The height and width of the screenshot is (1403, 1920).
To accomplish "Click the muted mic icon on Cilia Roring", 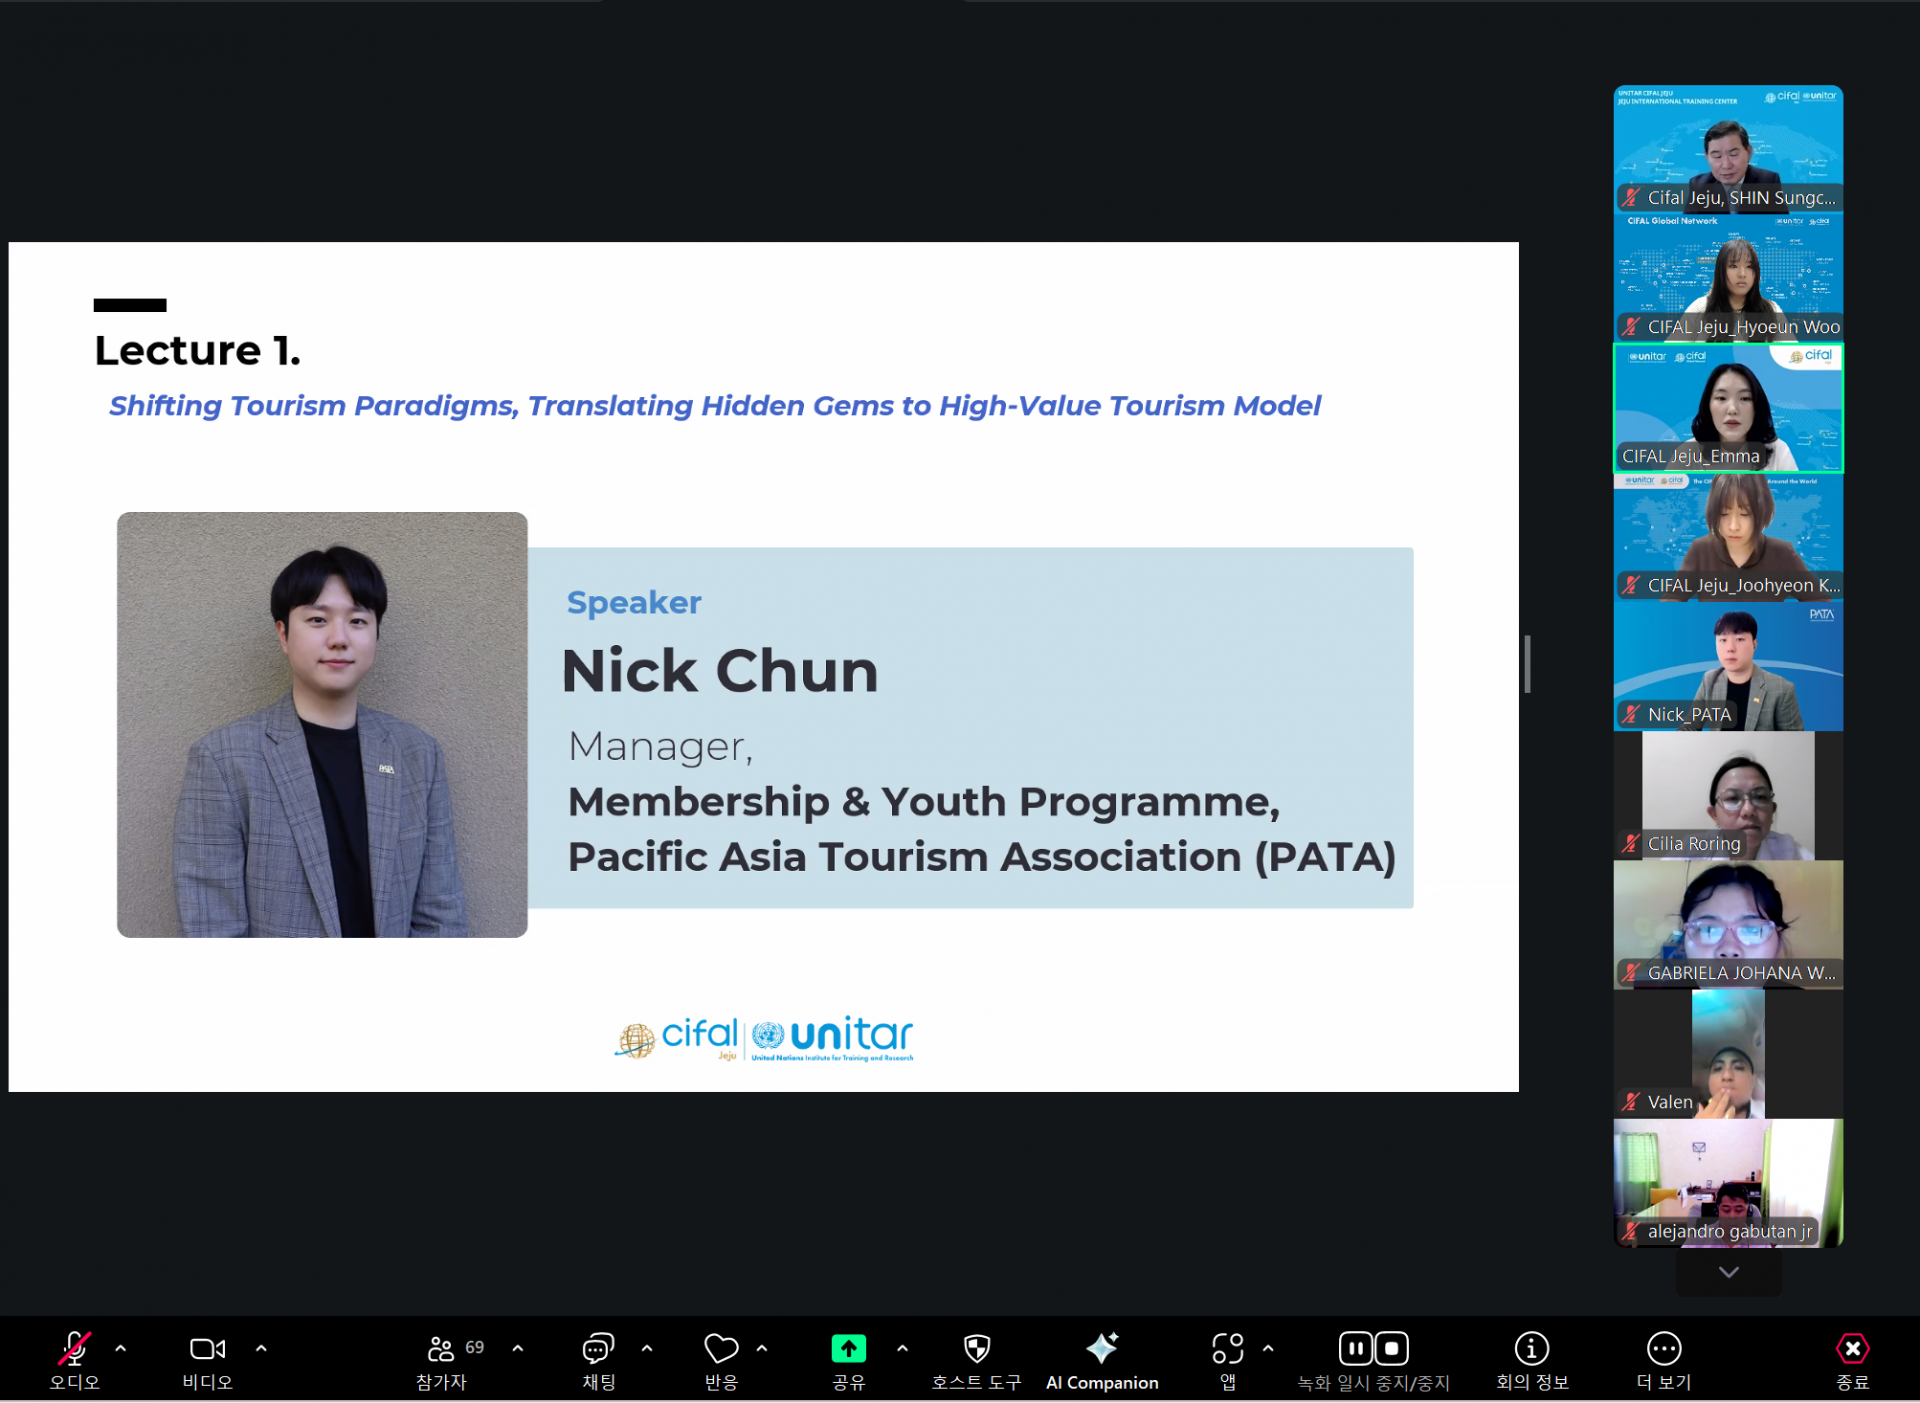I will [1631, 843].
